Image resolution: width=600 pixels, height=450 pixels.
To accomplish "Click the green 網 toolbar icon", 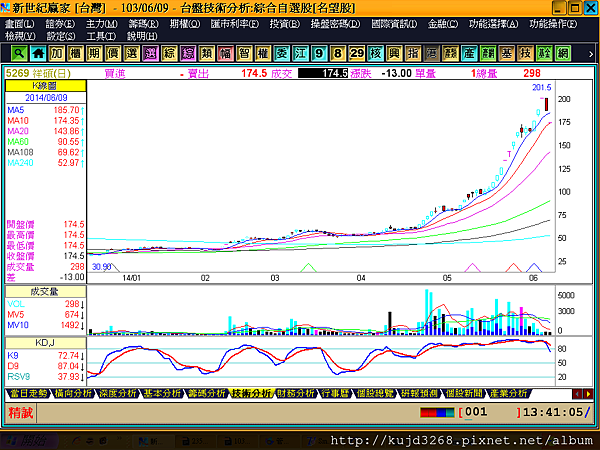I will (x=563, y=53).
